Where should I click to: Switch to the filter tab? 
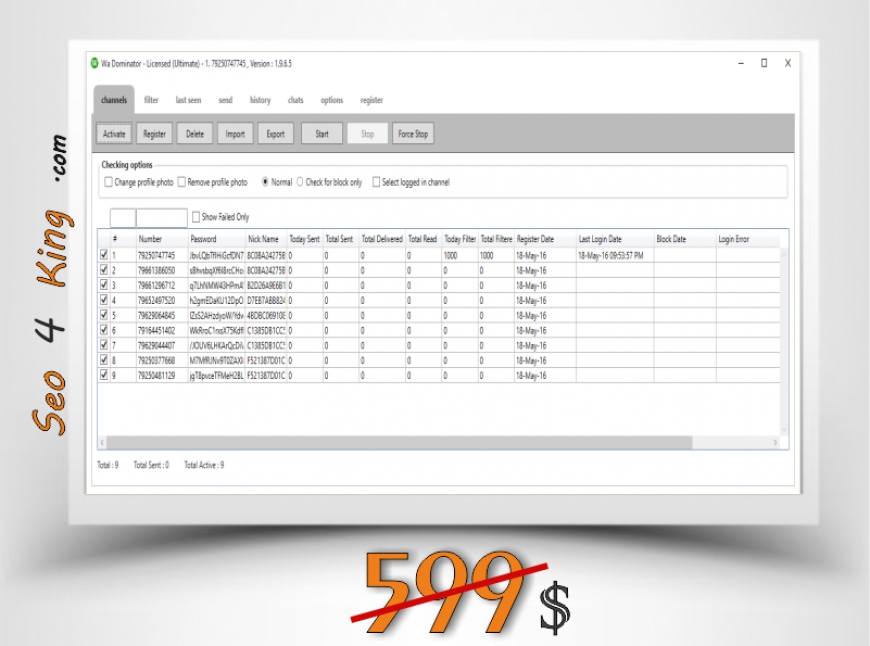(151, 100)
